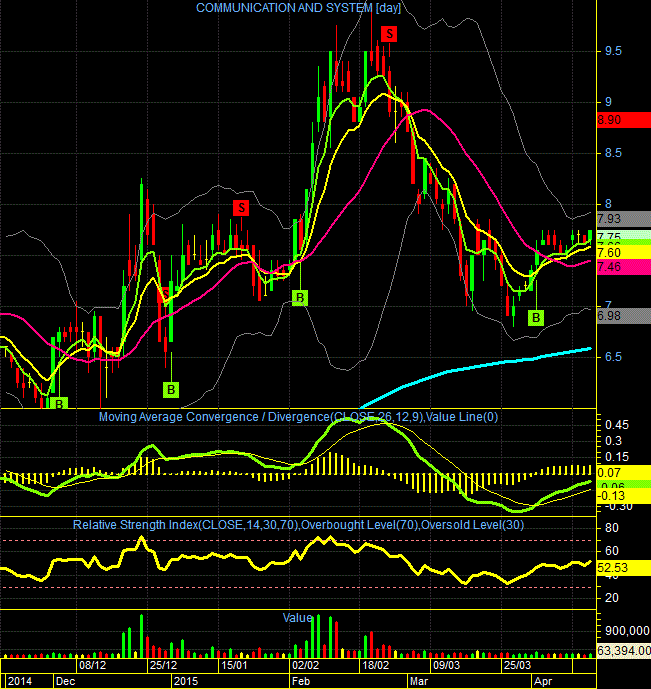Viewport: 651px width, 689px height.
Task: Click the 63,394.00 volume value label
Action: click(624, 651)
